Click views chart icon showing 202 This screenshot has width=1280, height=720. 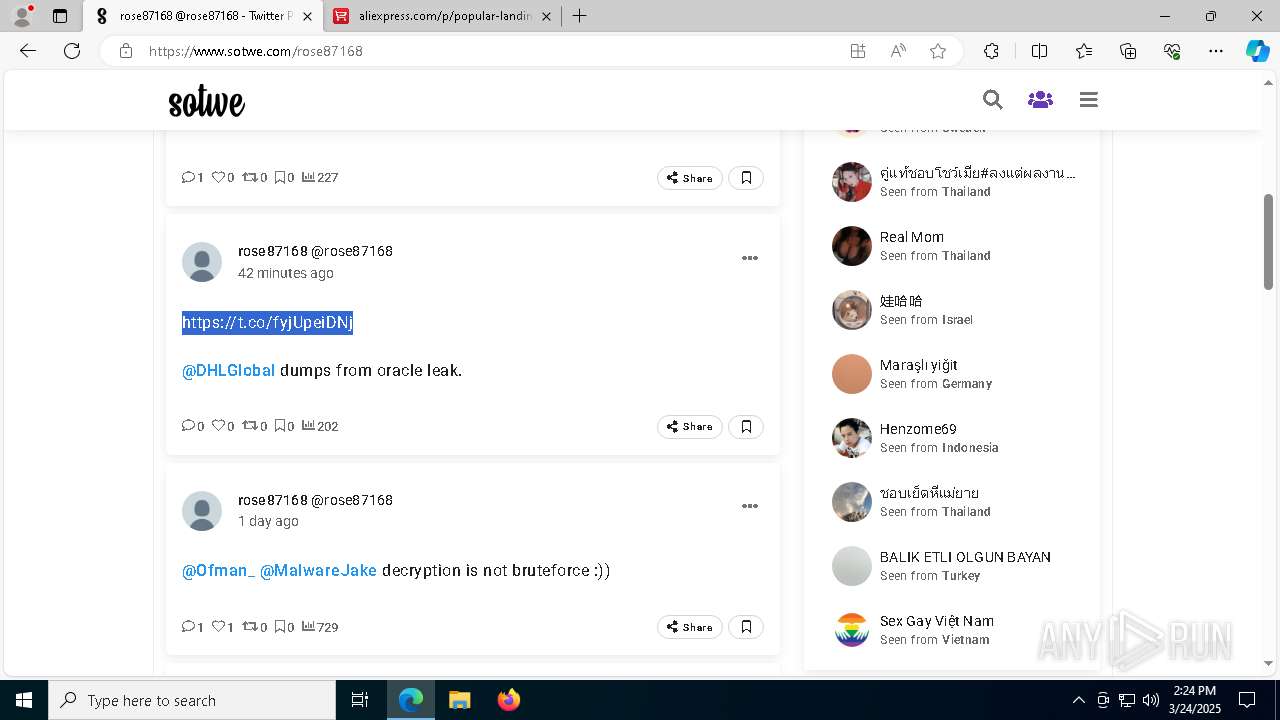pyautogui.click(x=309, y=425)
